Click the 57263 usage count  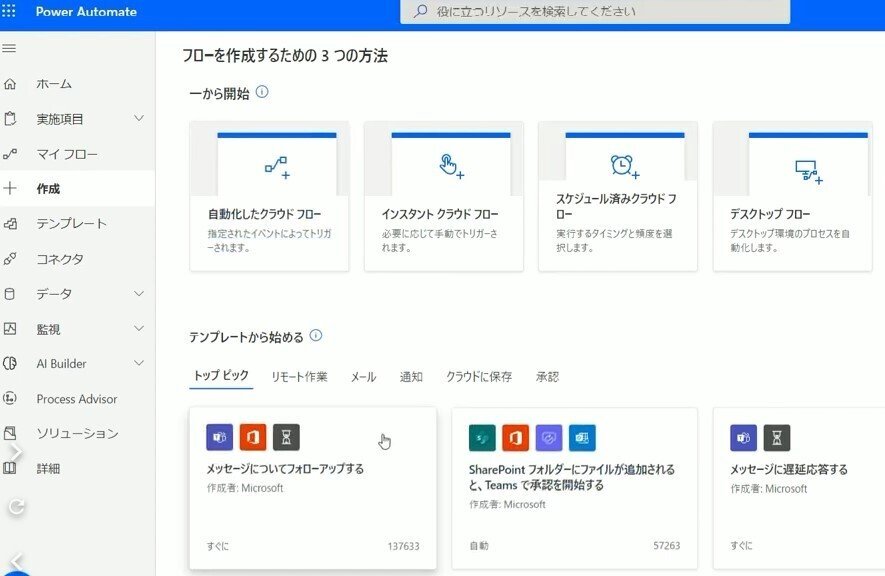[x=667, y=546]
